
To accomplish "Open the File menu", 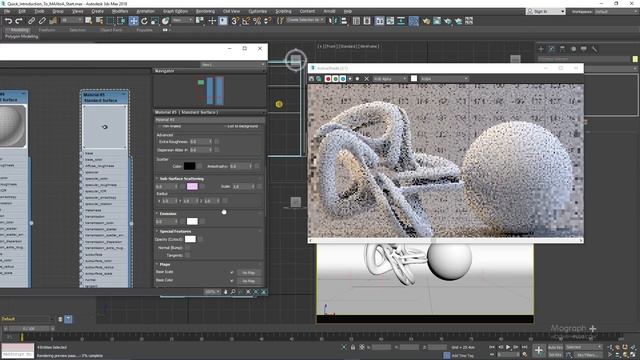I will [x=7, y=11].
